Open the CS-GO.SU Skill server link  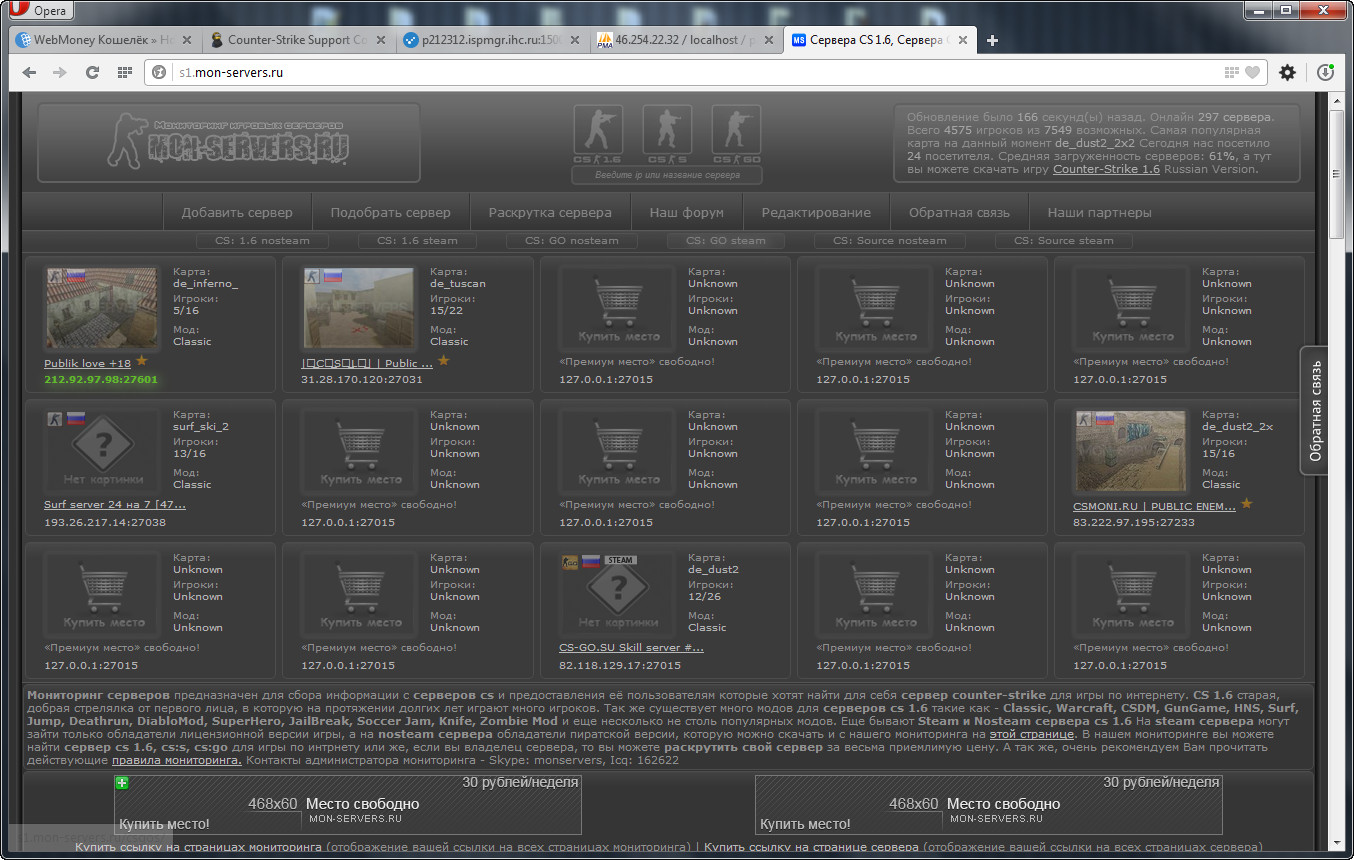tap(631, 648)
